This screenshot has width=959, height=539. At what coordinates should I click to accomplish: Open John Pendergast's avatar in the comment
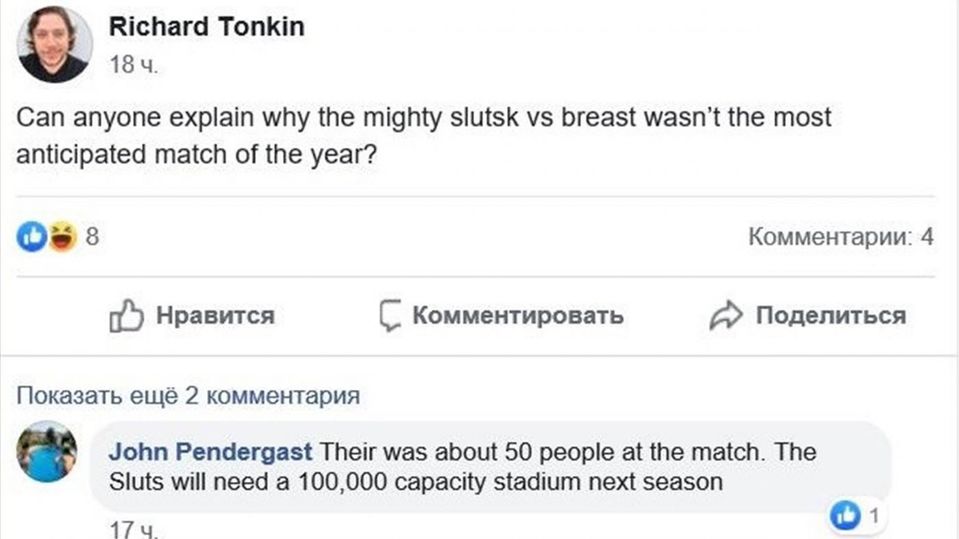pyautogui.click(x=47, y=452)
